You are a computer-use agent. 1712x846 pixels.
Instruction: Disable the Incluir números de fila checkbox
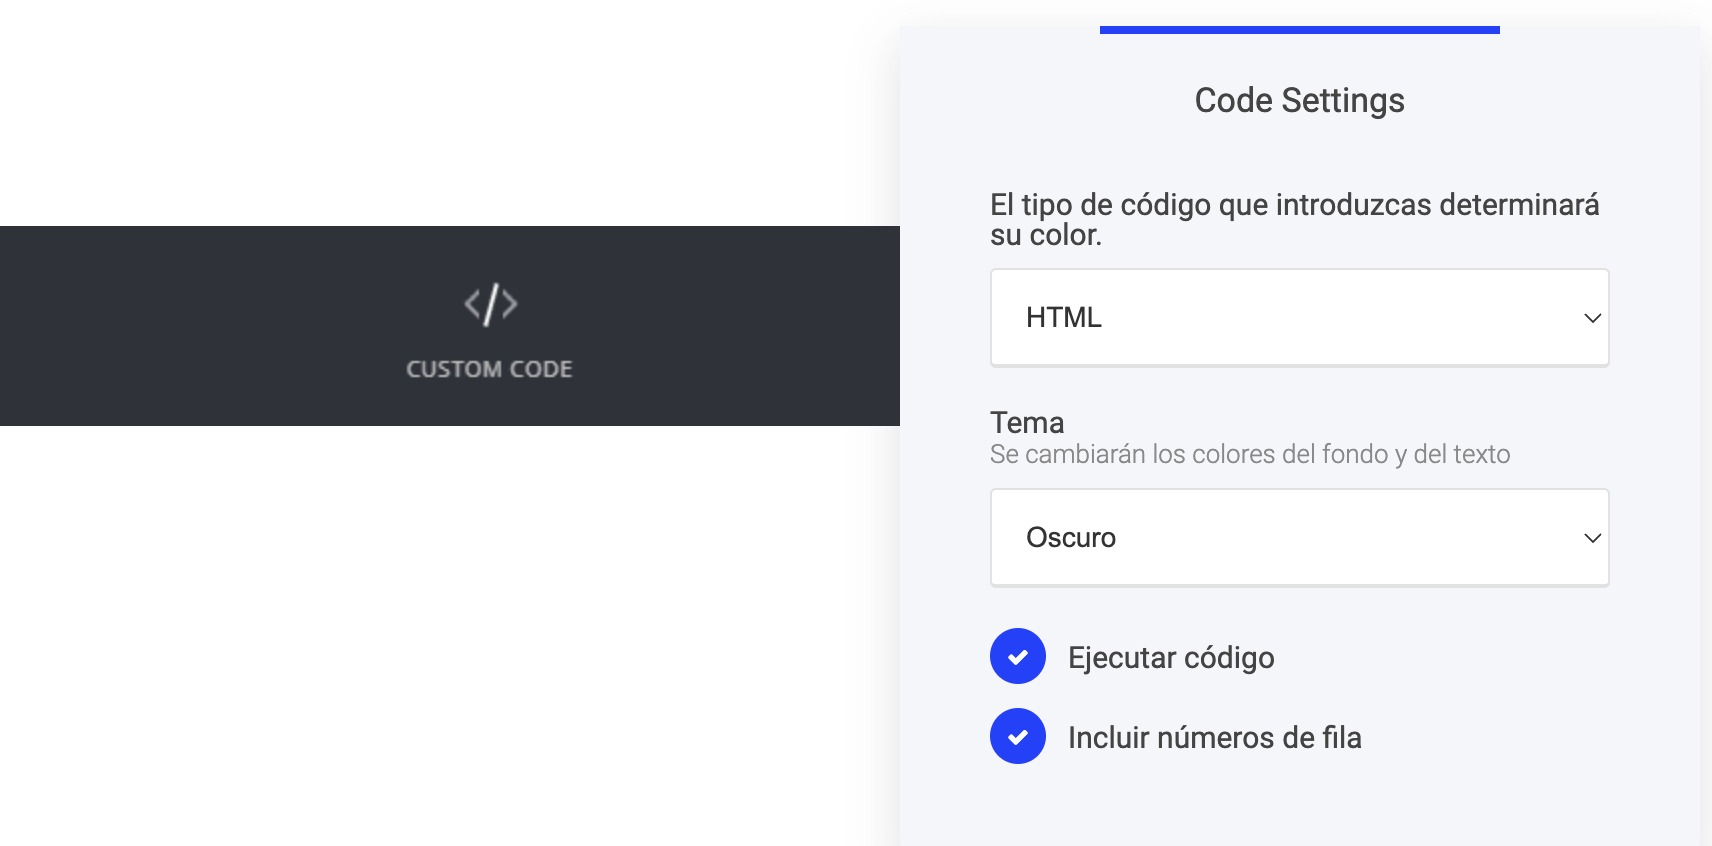tap(1018, 736)
